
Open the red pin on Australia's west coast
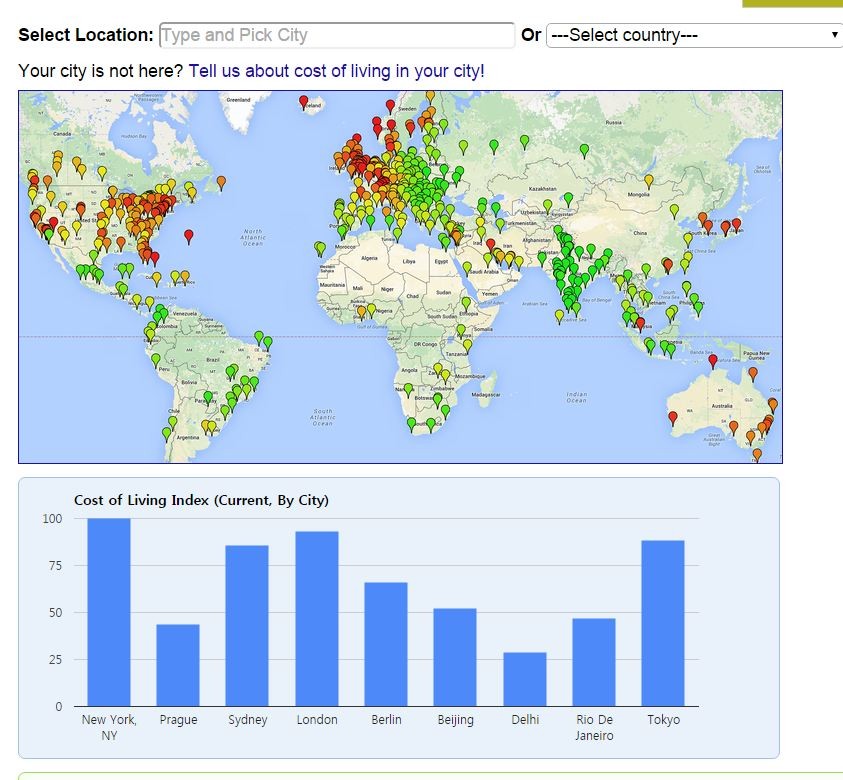[672, 416]
